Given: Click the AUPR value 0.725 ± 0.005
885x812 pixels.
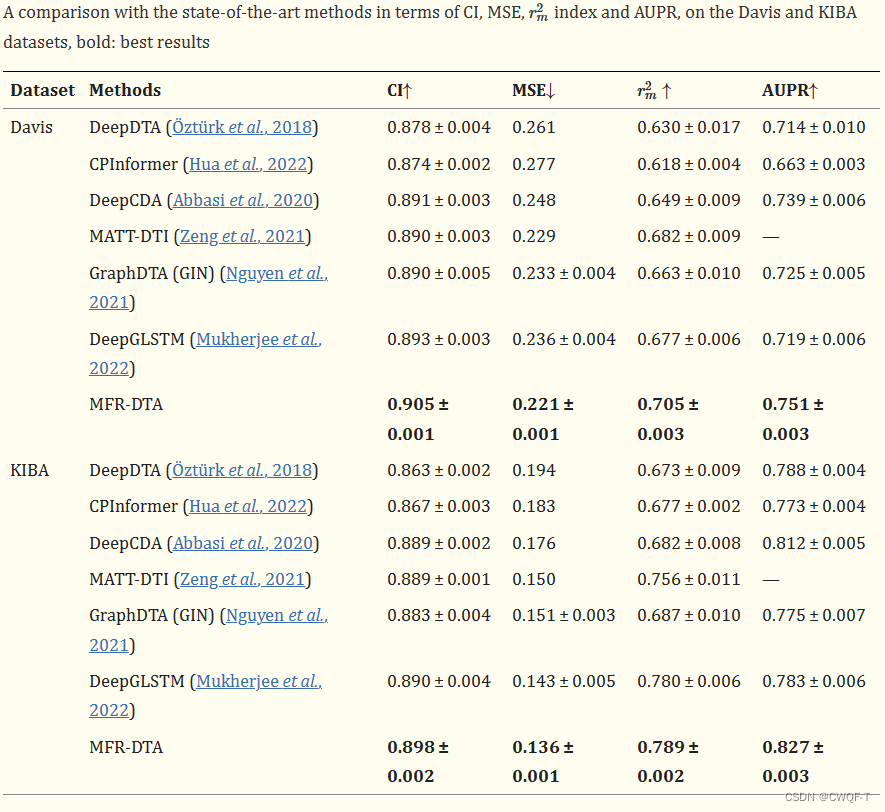Looking at the screenshot, I should (x=814, y=274).
